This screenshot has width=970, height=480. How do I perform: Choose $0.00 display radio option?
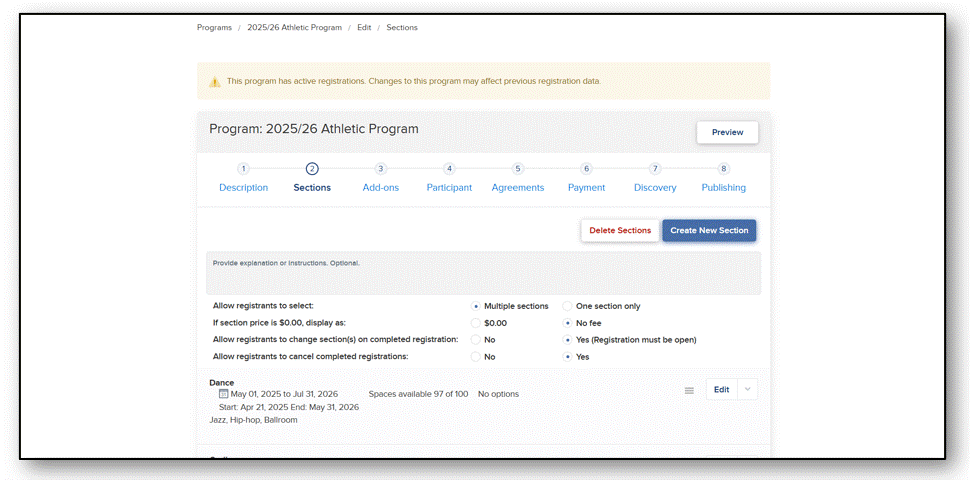(x=476, y=323)
